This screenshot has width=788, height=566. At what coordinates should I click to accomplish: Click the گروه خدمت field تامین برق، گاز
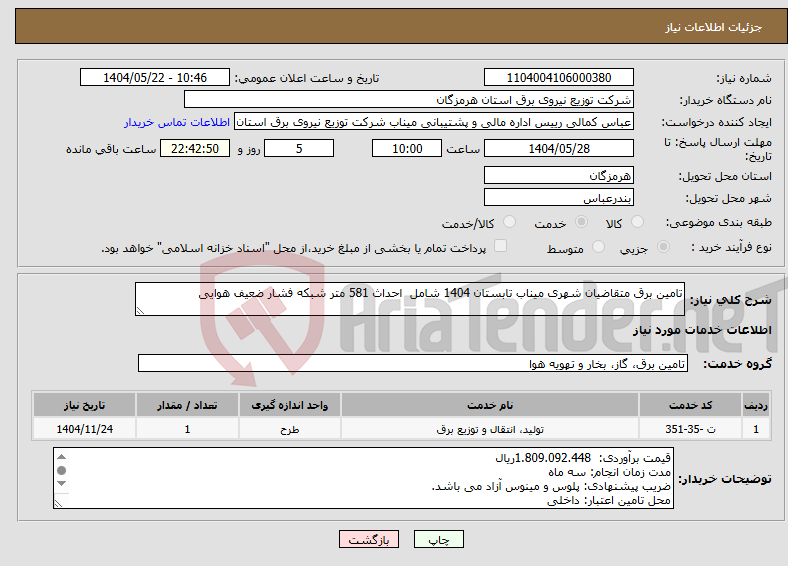pos(413,363)
